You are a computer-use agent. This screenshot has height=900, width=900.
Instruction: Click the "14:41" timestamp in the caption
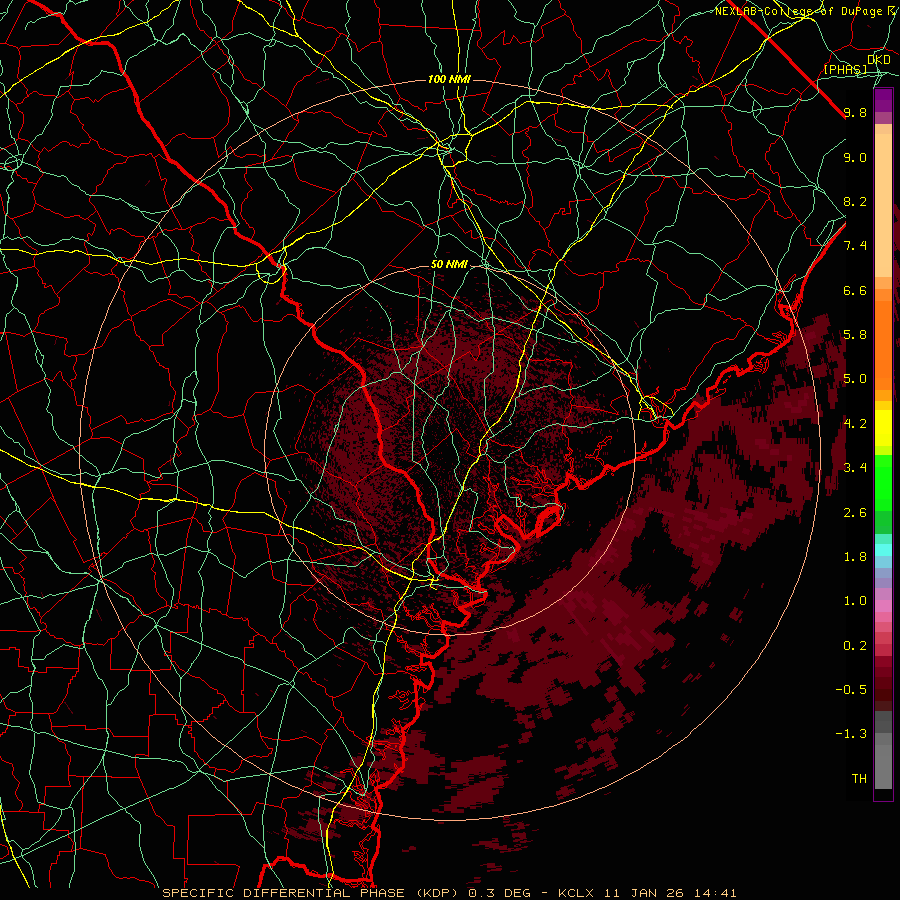coord(714,893)
